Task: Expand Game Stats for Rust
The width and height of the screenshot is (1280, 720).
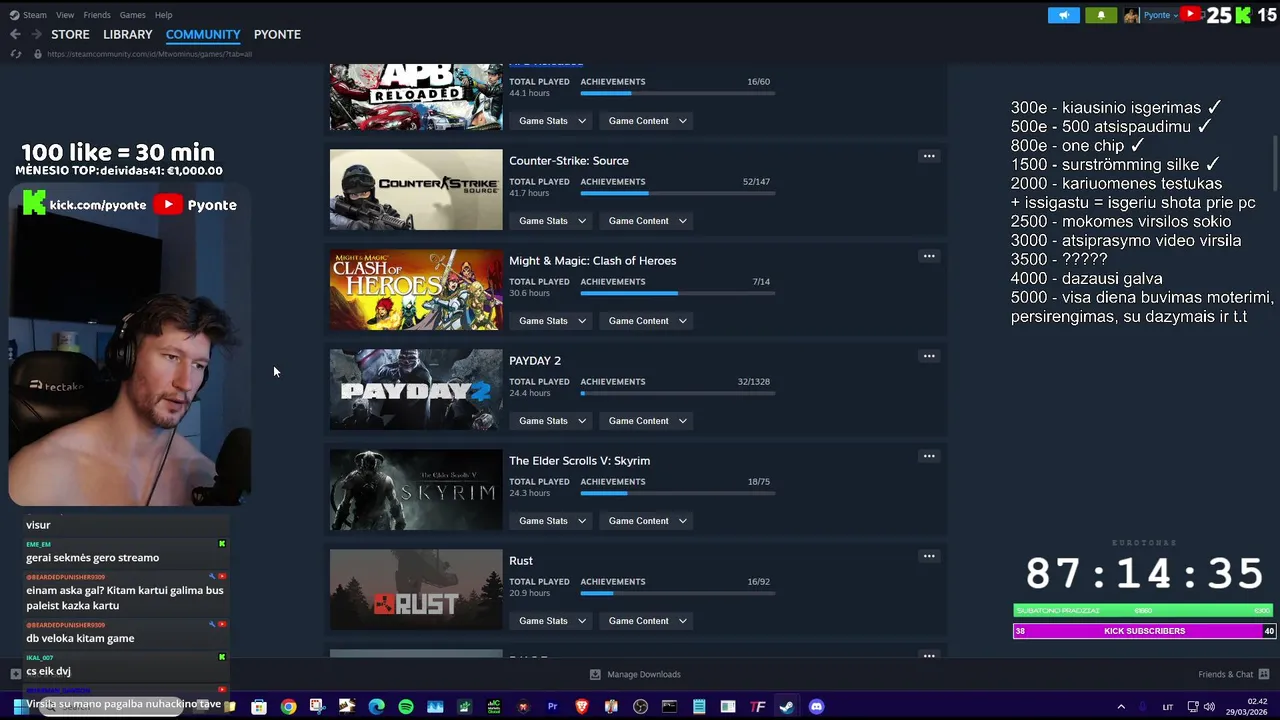Action: (552, 621)
